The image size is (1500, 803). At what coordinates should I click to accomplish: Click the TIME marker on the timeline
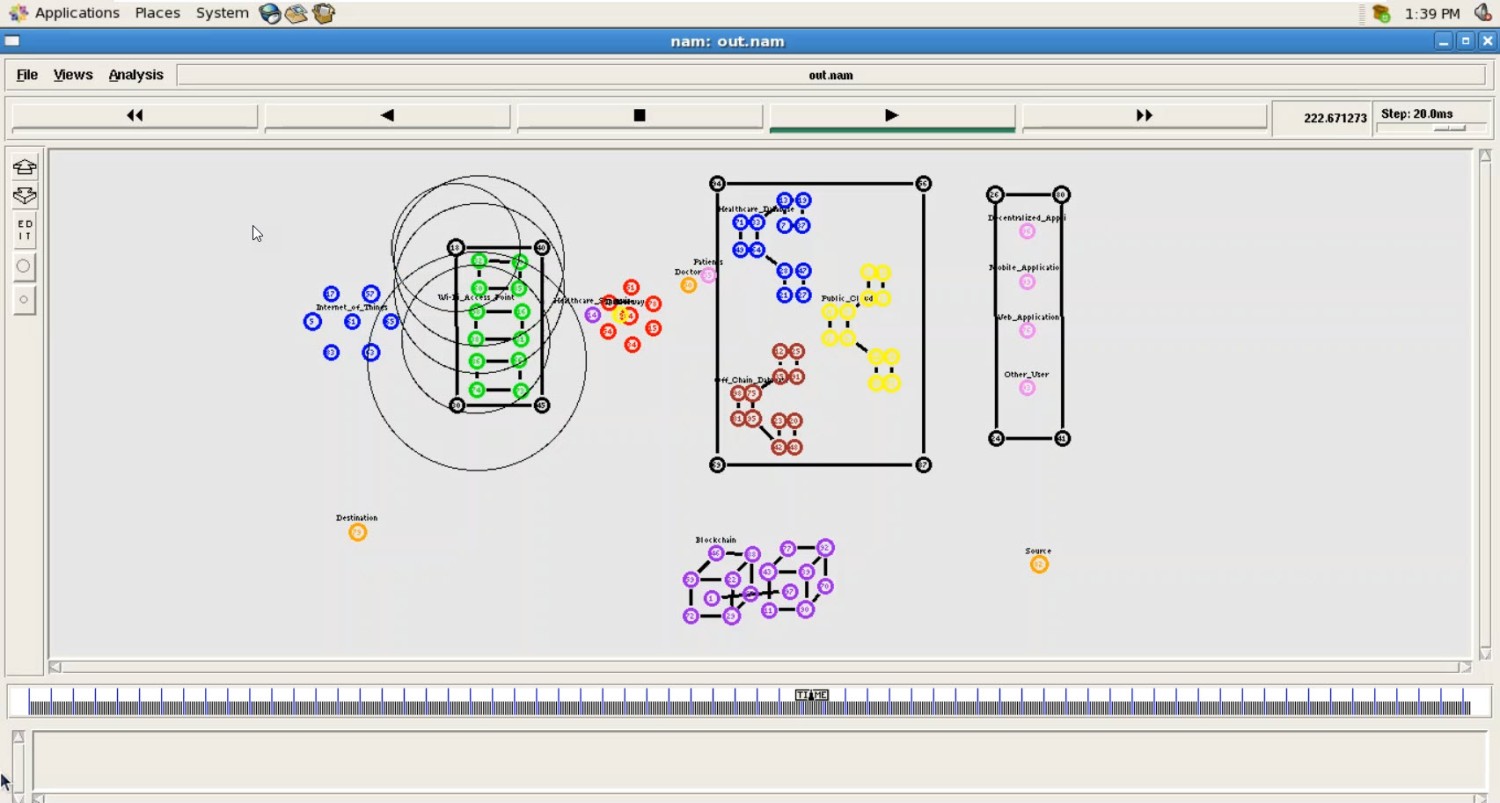pyautogui.click(x=811, y=695)
